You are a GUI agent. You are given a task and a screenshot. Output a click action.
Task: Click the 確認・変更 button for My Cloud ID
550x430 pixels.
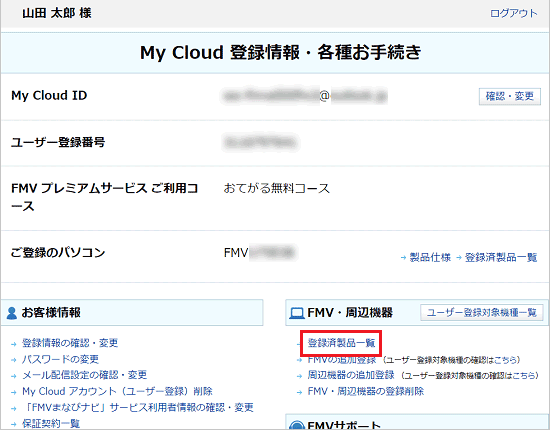tap(510, 96)
